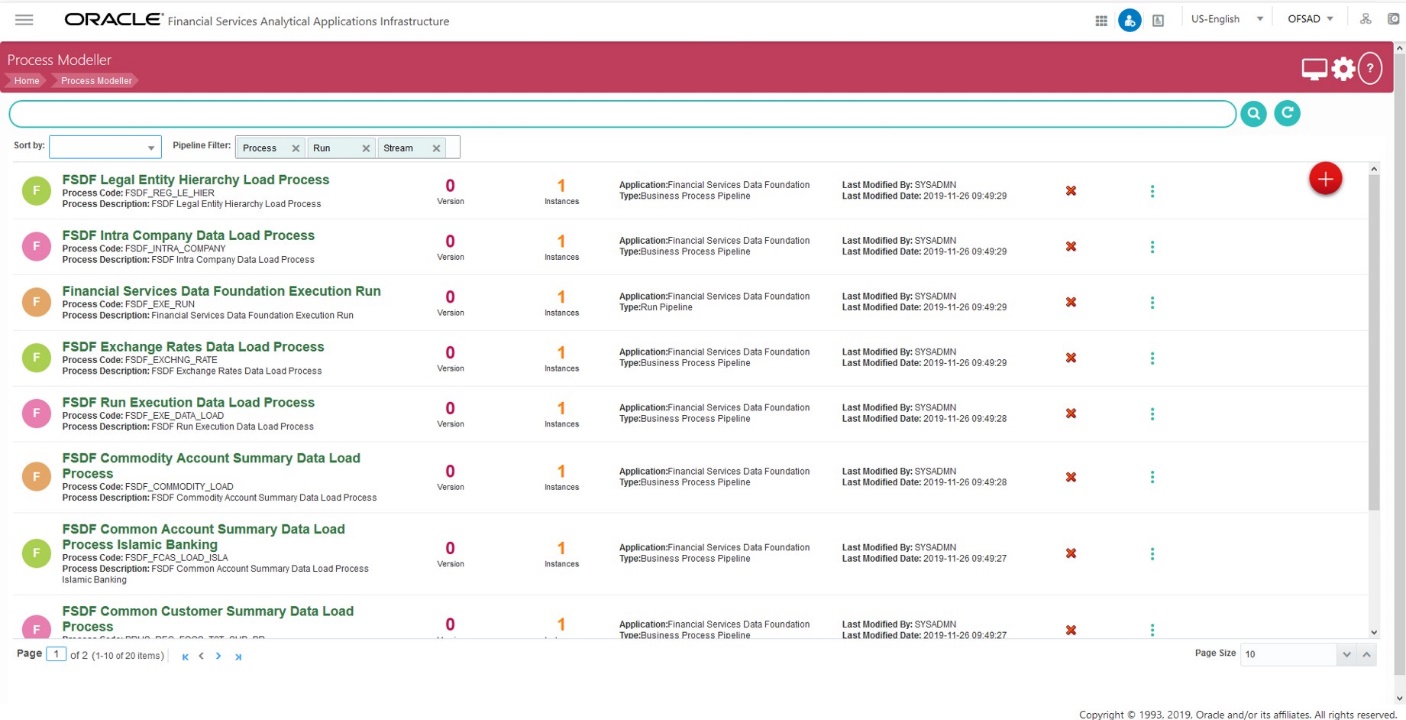Open more options for FSDF Commodity Account Summary
The height and width of the screenshot is (720, 1406).
[1152, 477]
